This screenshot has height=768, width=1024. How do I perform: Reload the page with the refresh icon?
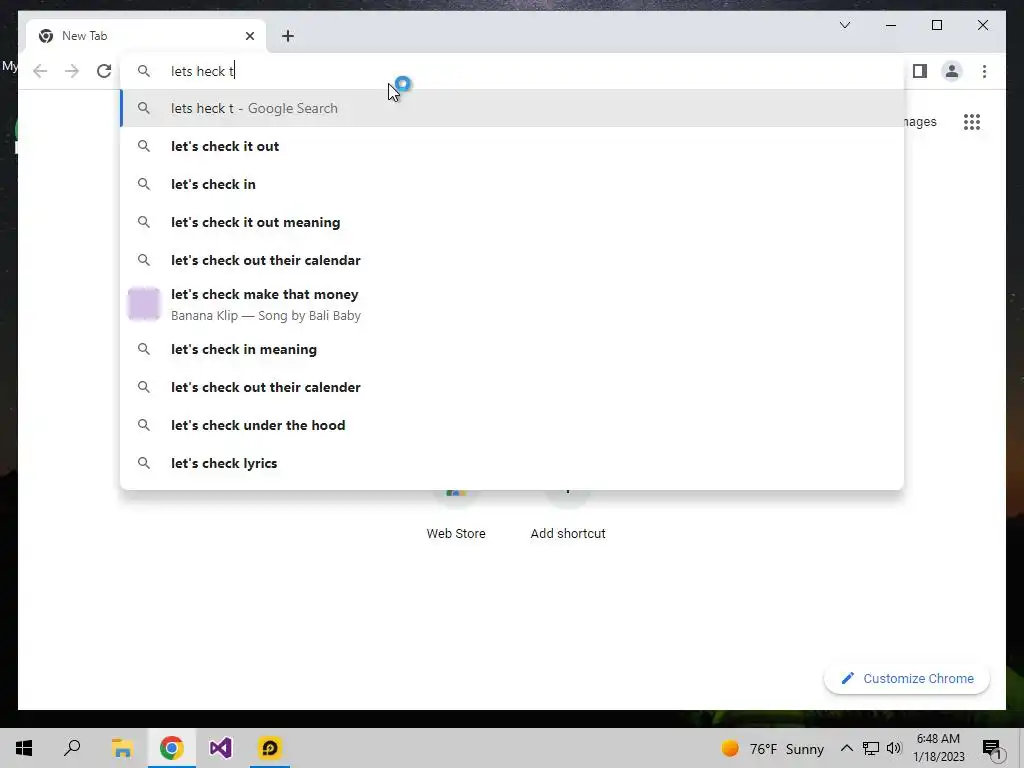click(x=104, y=71)
